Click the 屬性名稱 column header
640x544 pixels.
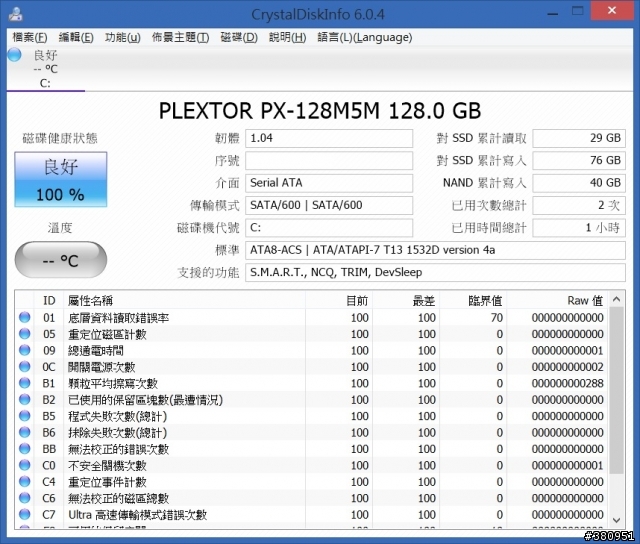tap(184, 301)
